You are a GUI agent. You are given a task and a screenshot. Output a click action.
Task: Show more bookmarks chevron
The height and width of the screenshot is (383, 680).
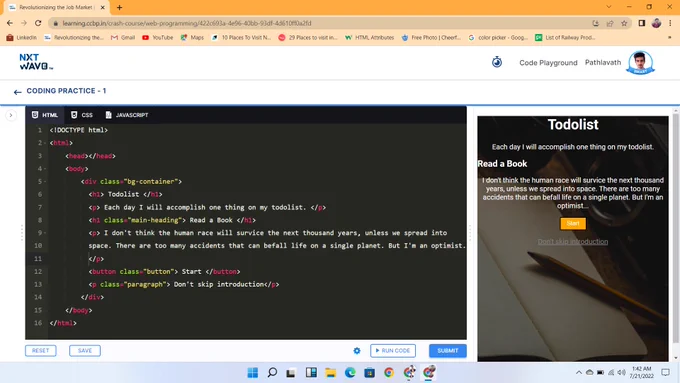click(669, 38)
